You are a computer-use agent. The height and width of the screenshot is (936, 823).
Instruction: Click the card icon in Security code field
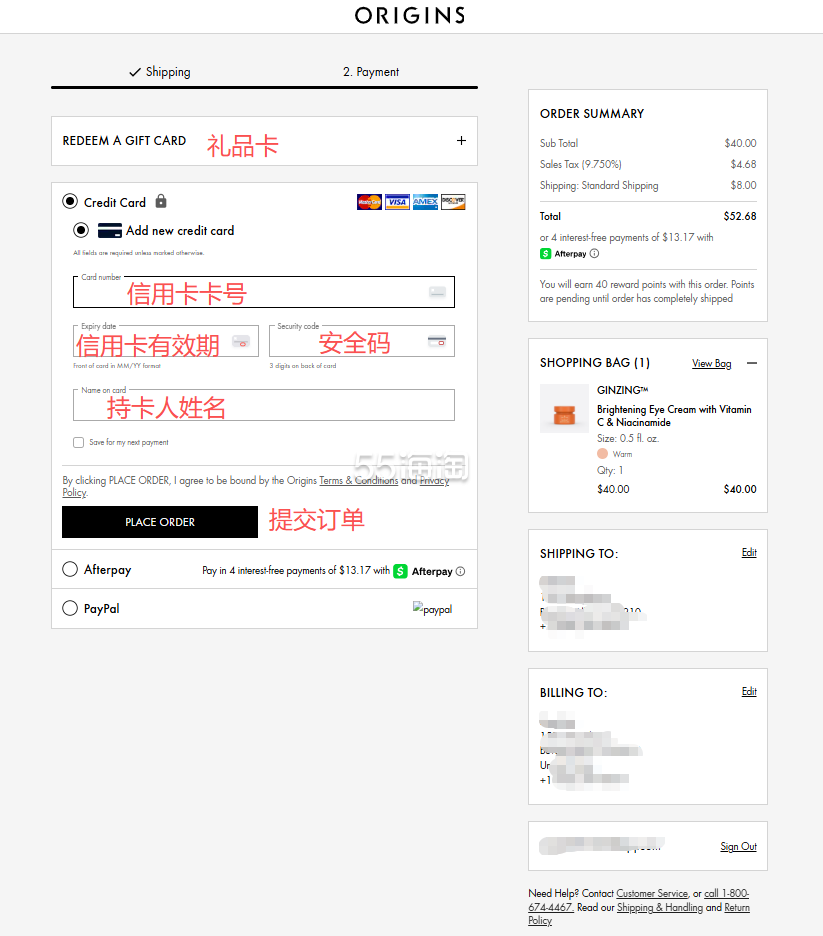click(x=437, y=341)
